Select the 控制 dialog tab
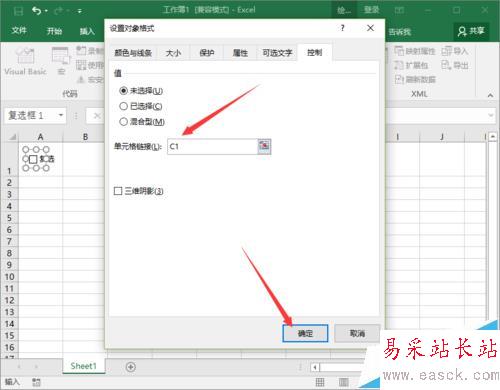The image size is (500, 390). click(314, 52)
